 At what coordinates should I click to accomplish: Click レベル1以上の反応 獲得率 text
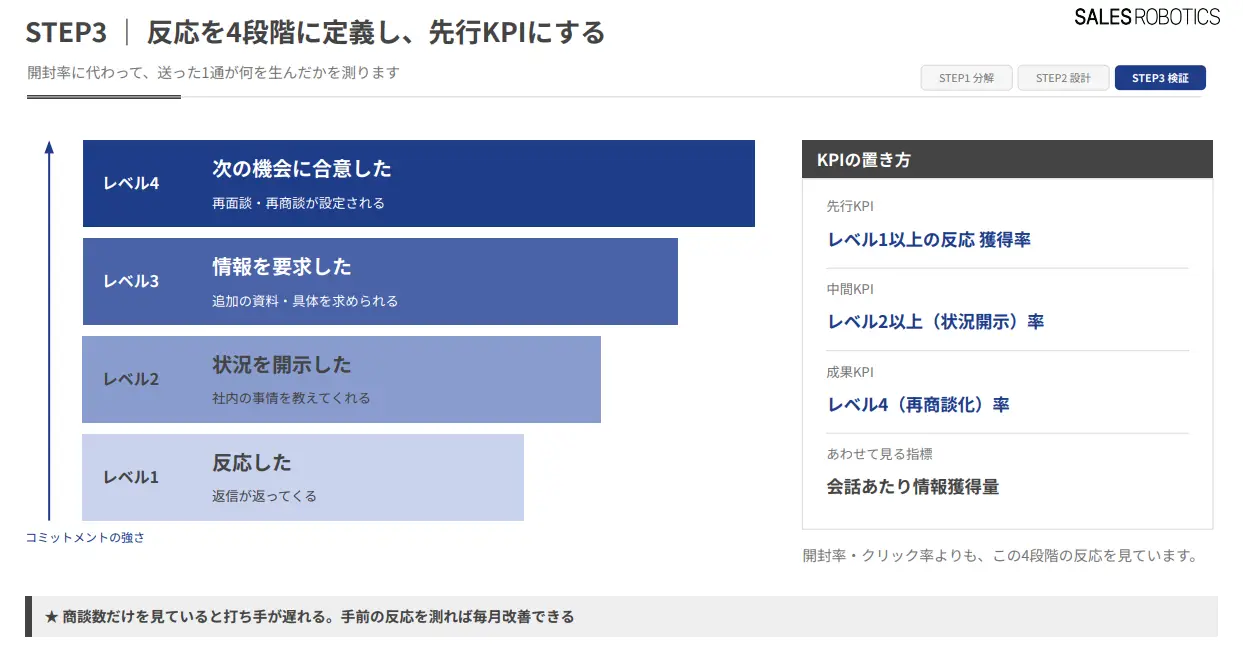(929, 240)
